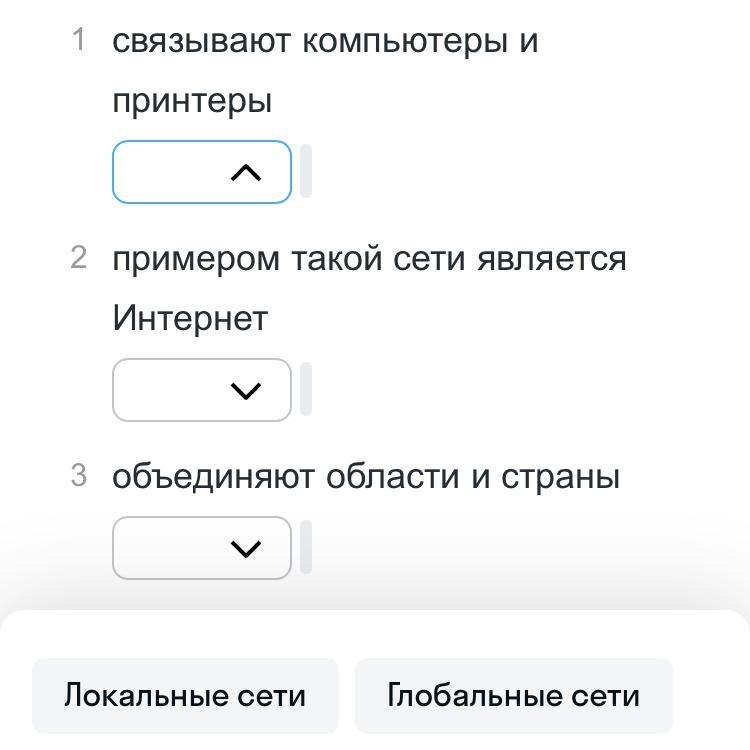This screenshot has width=750, height=750.
Task: Click the item number 2 label
Action: [79, 258]
